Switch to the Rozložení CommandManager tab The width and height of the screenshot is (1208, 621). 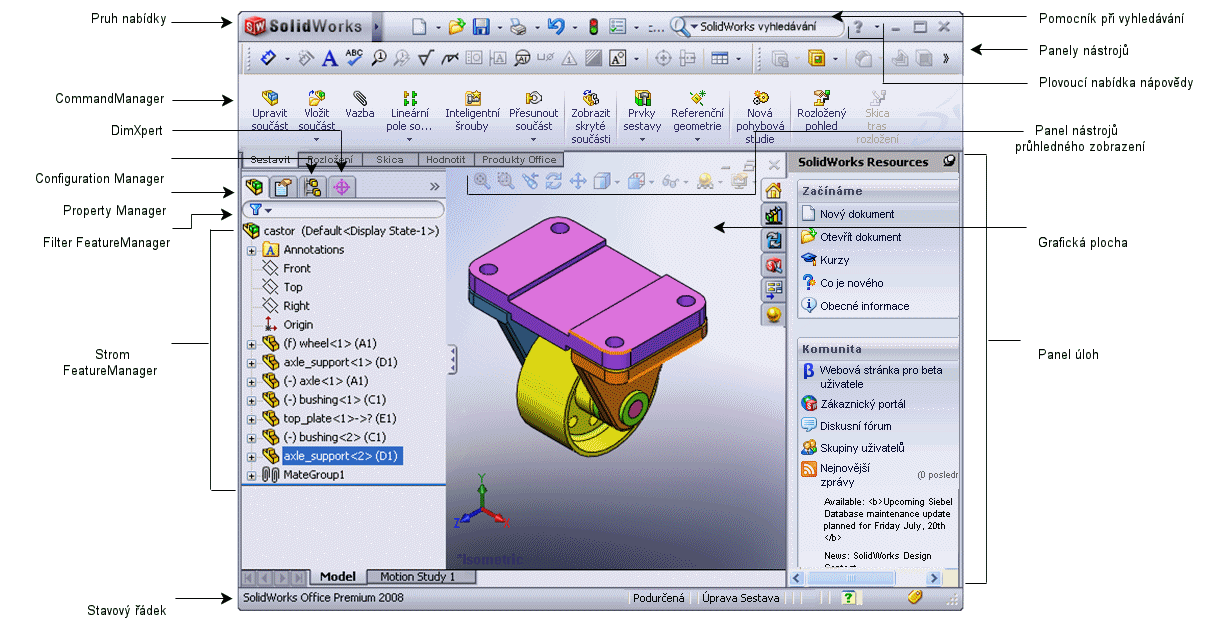tap(329, 160)
